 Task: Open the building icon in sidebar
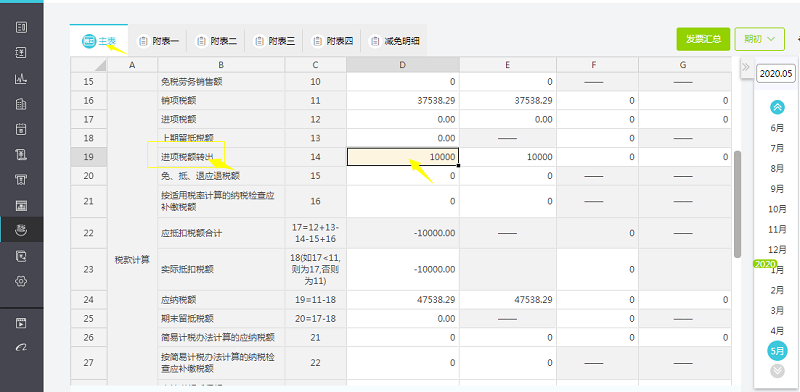[21, 104]
